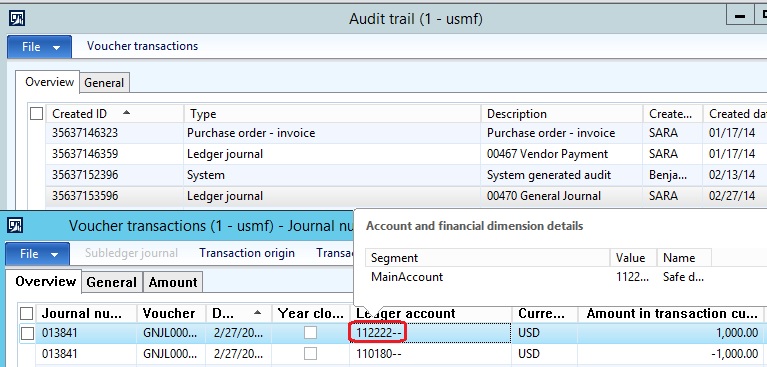Toggle select-all checkbox in Voucher transactions grid
Image resolution: width=767 pixels, height=367 pixels.
[26, 313]
